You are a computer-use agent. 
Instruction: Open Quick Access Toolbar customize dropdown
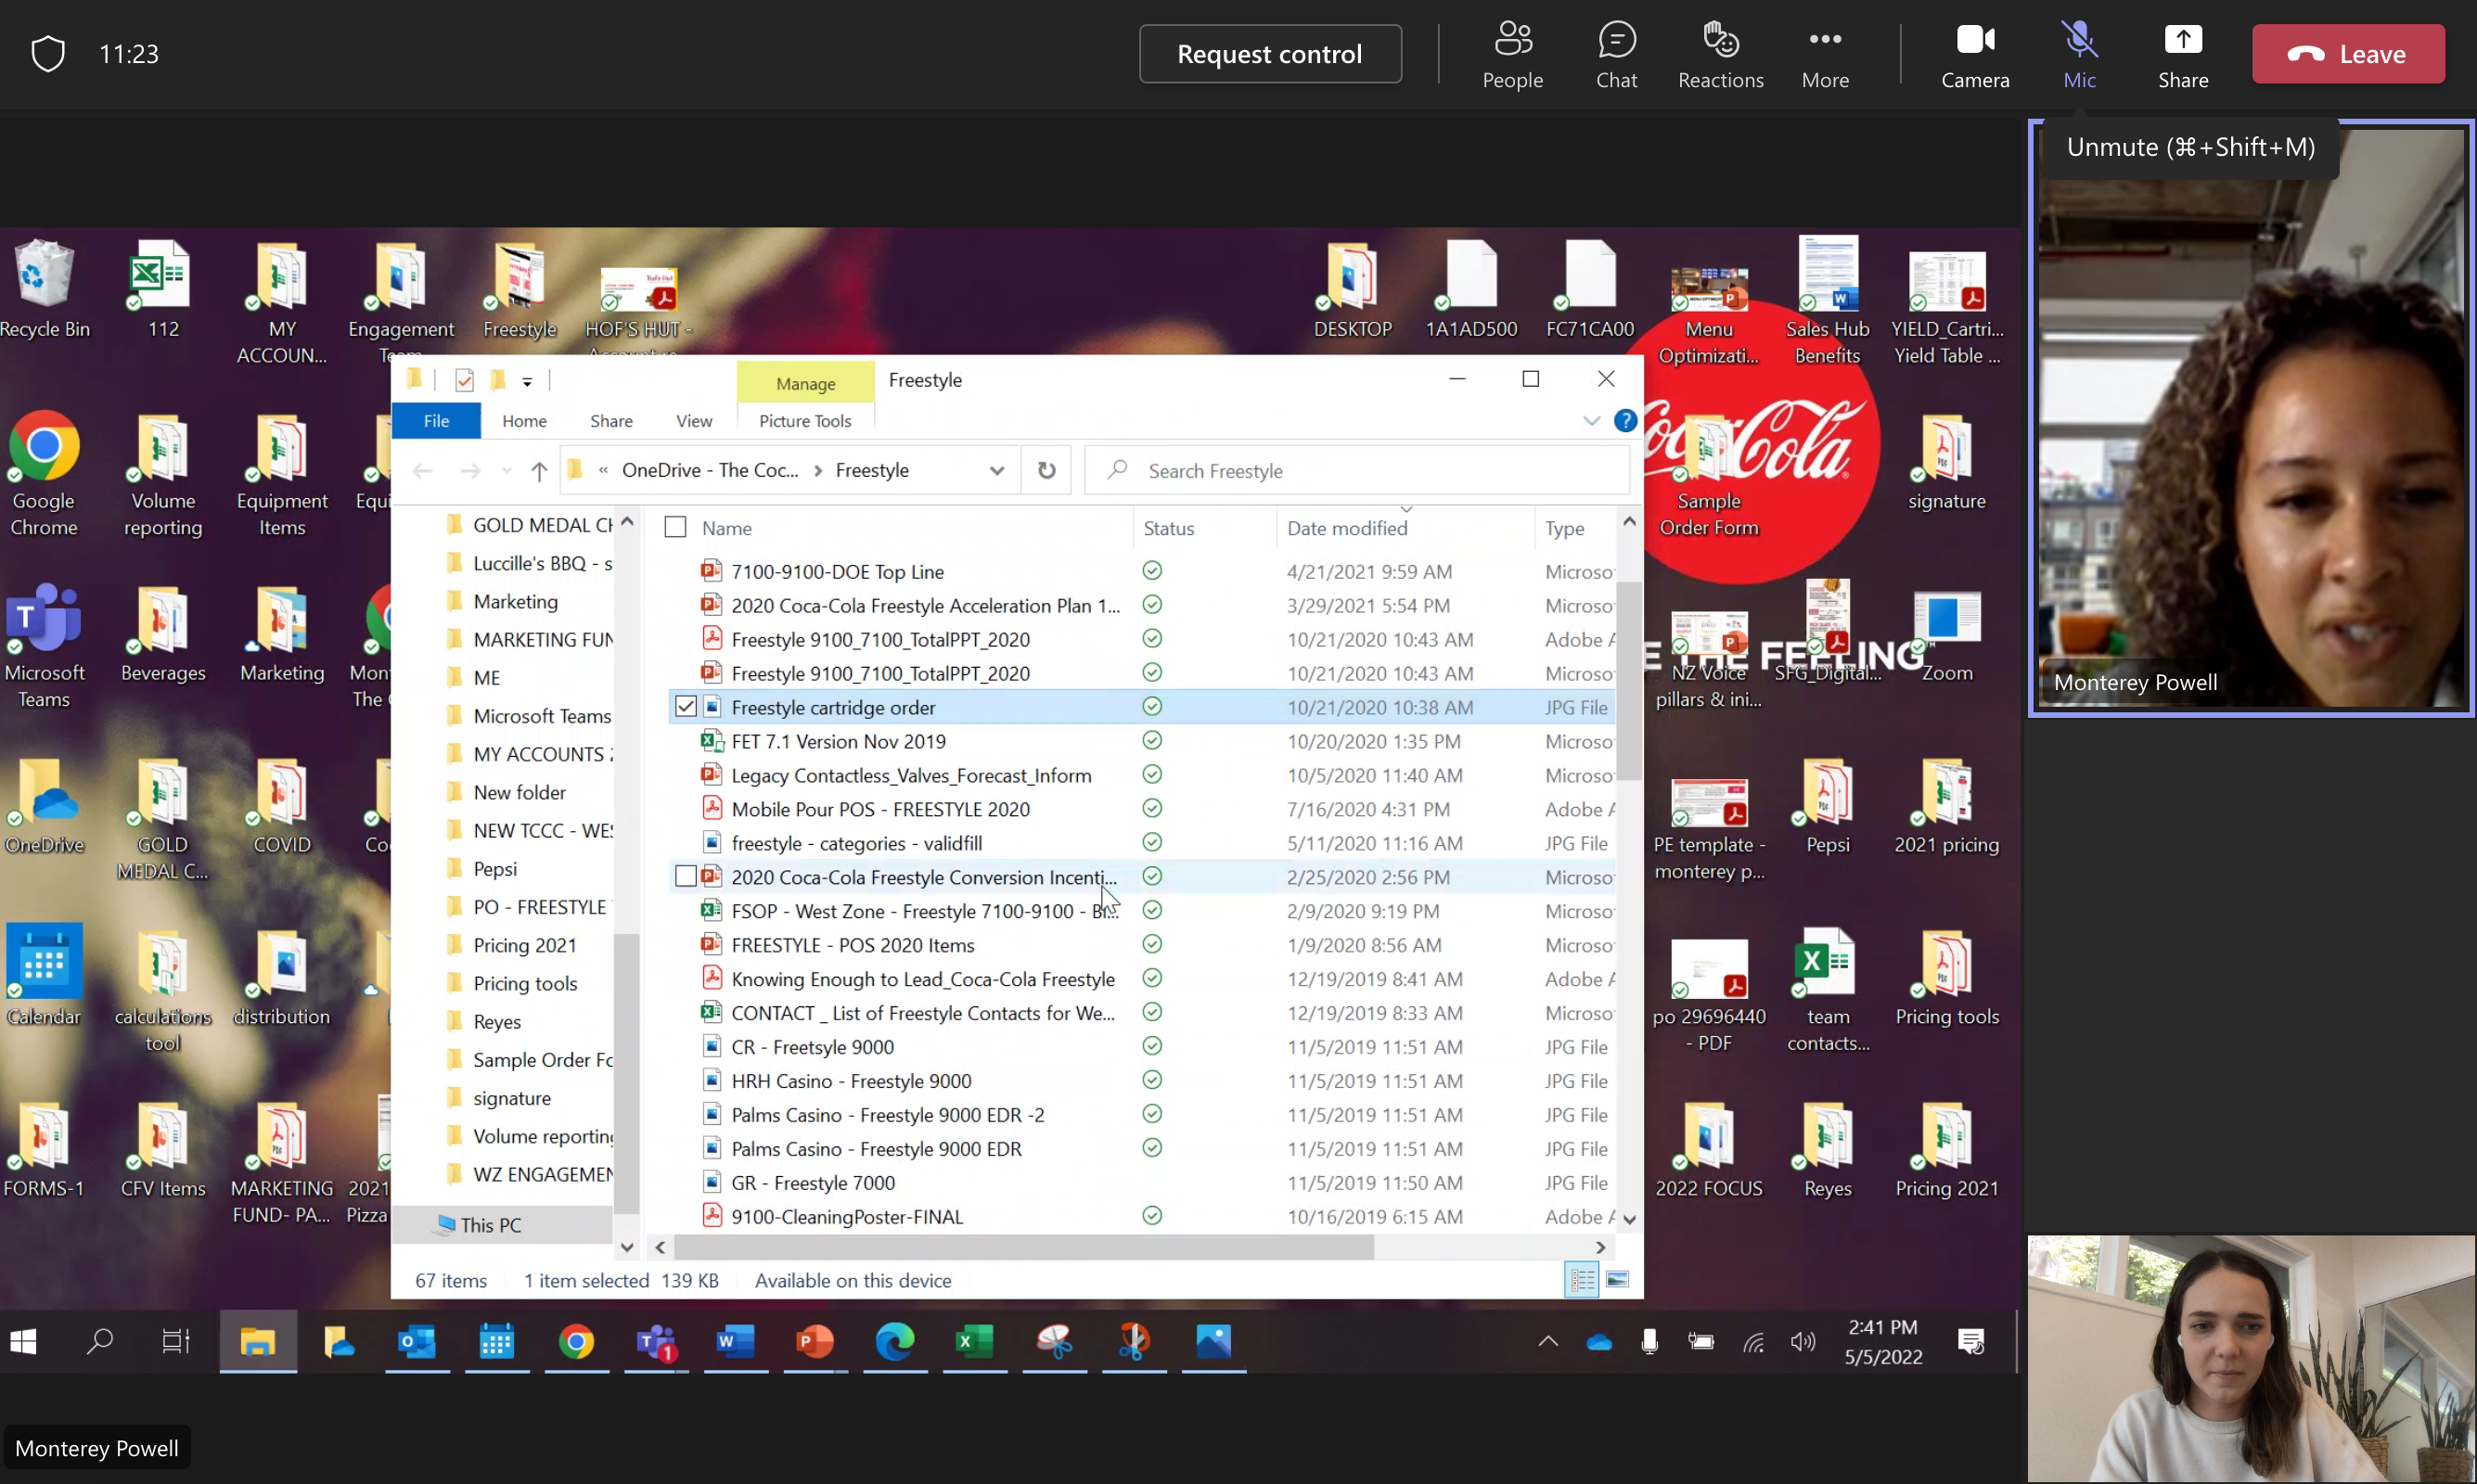click(x=527, y=381)
